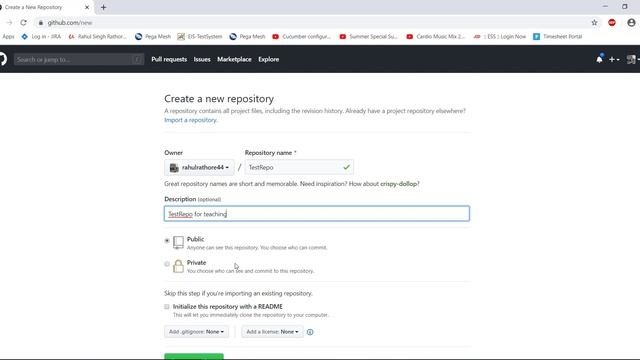Click the site lock icon in the address bar
Screen dimensions: 640x360
(x=40, y=23)
